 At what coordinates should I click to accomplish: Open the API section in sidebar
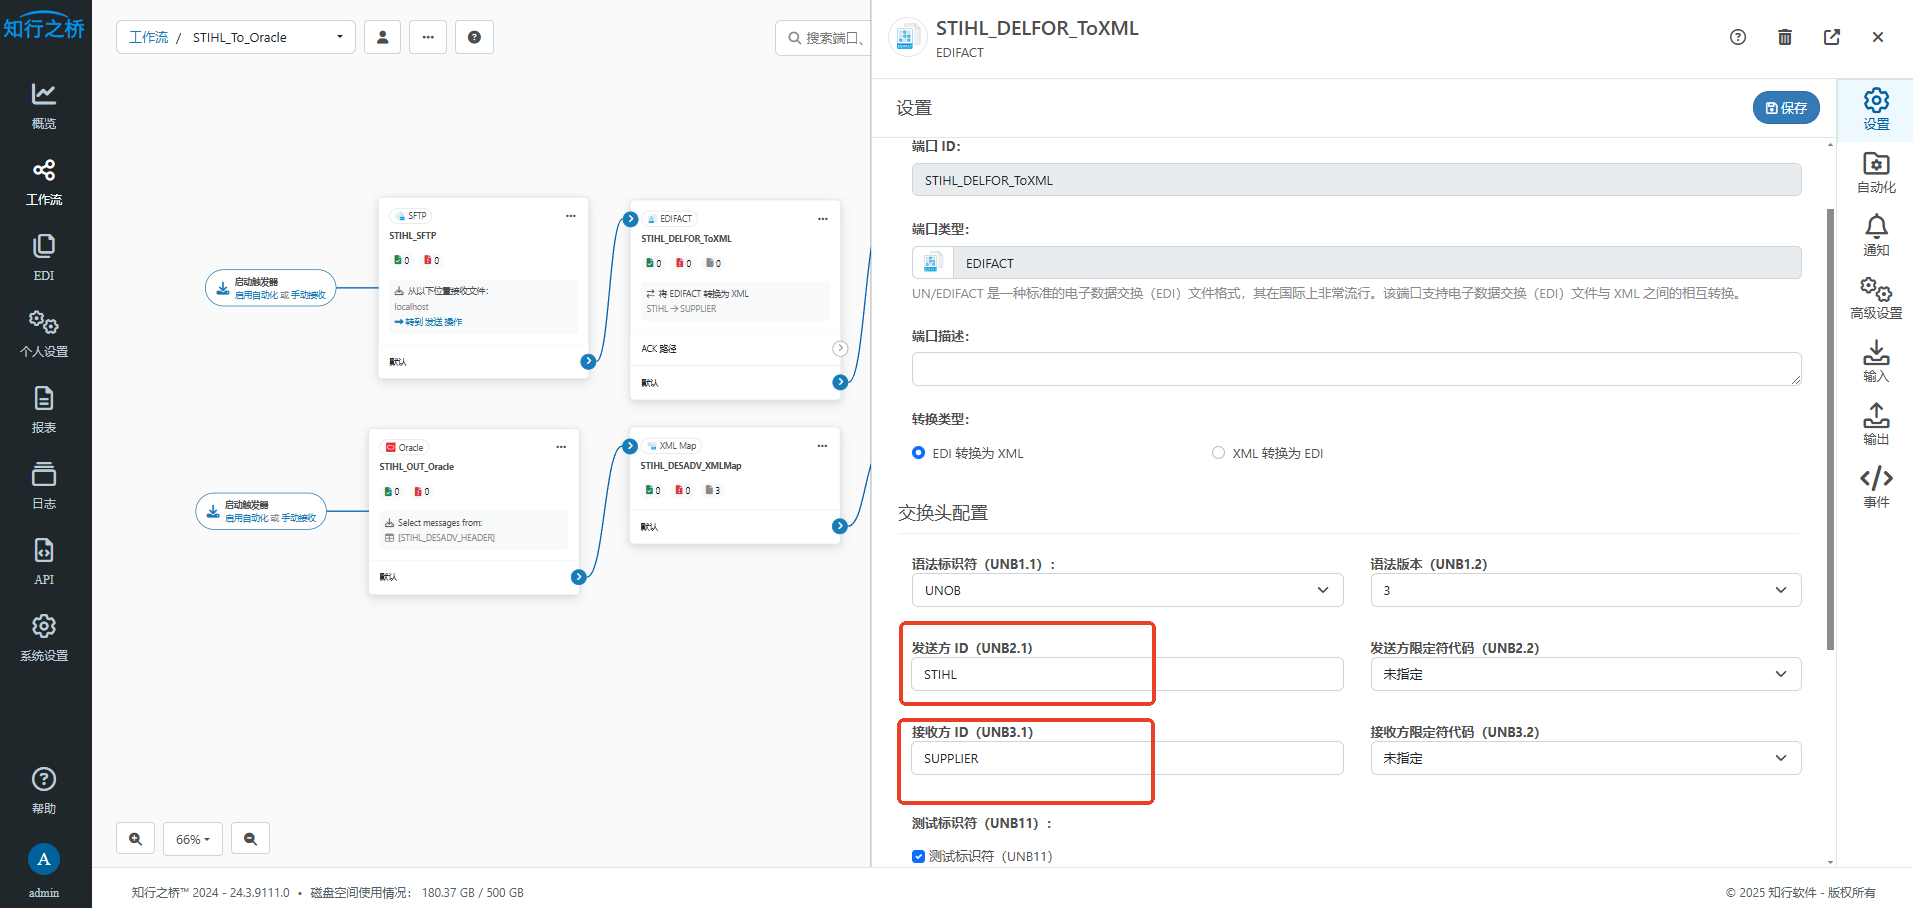(x=44, y=561)
